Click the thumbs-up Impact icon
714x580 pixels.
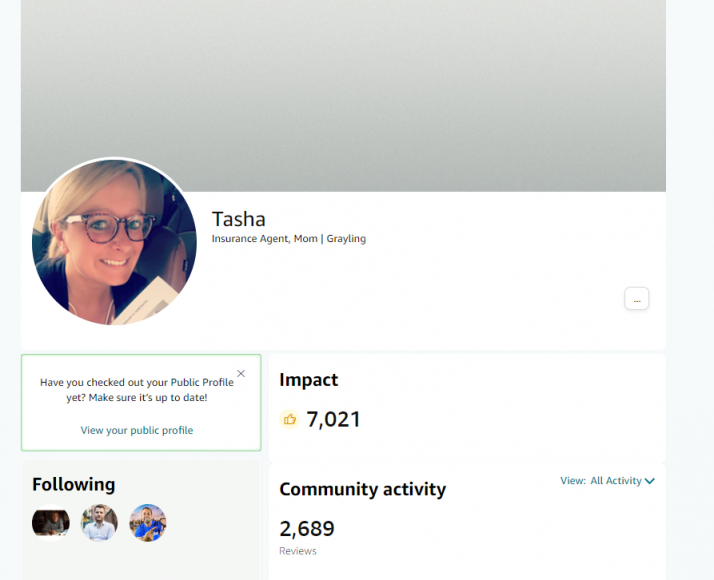coord(289,419)
